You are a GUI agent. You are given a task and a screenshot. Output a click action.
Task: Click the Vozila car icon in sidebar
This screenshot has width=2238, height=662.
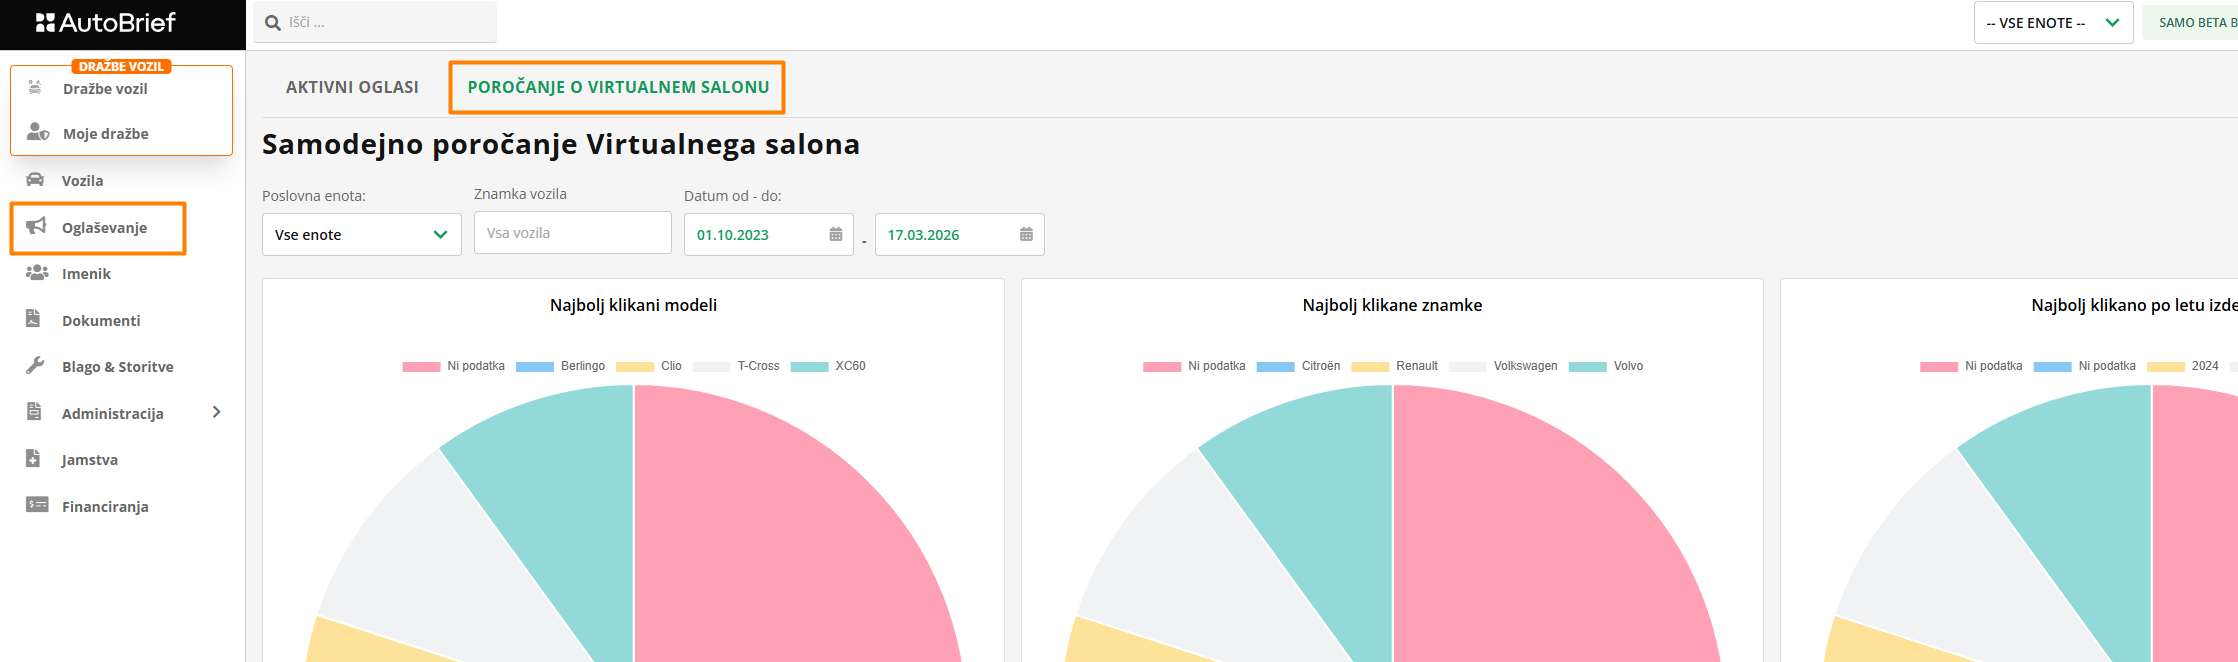click(x=35, y=180)
